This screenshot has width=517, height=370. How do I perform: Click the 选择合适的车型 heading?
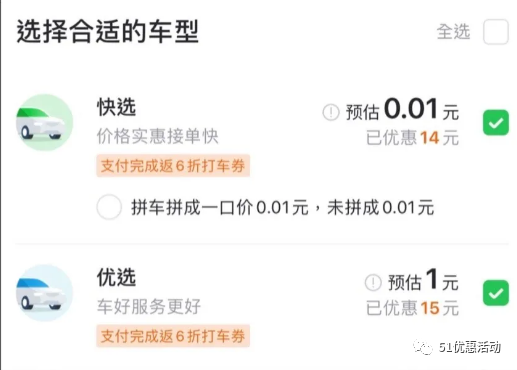108,32
